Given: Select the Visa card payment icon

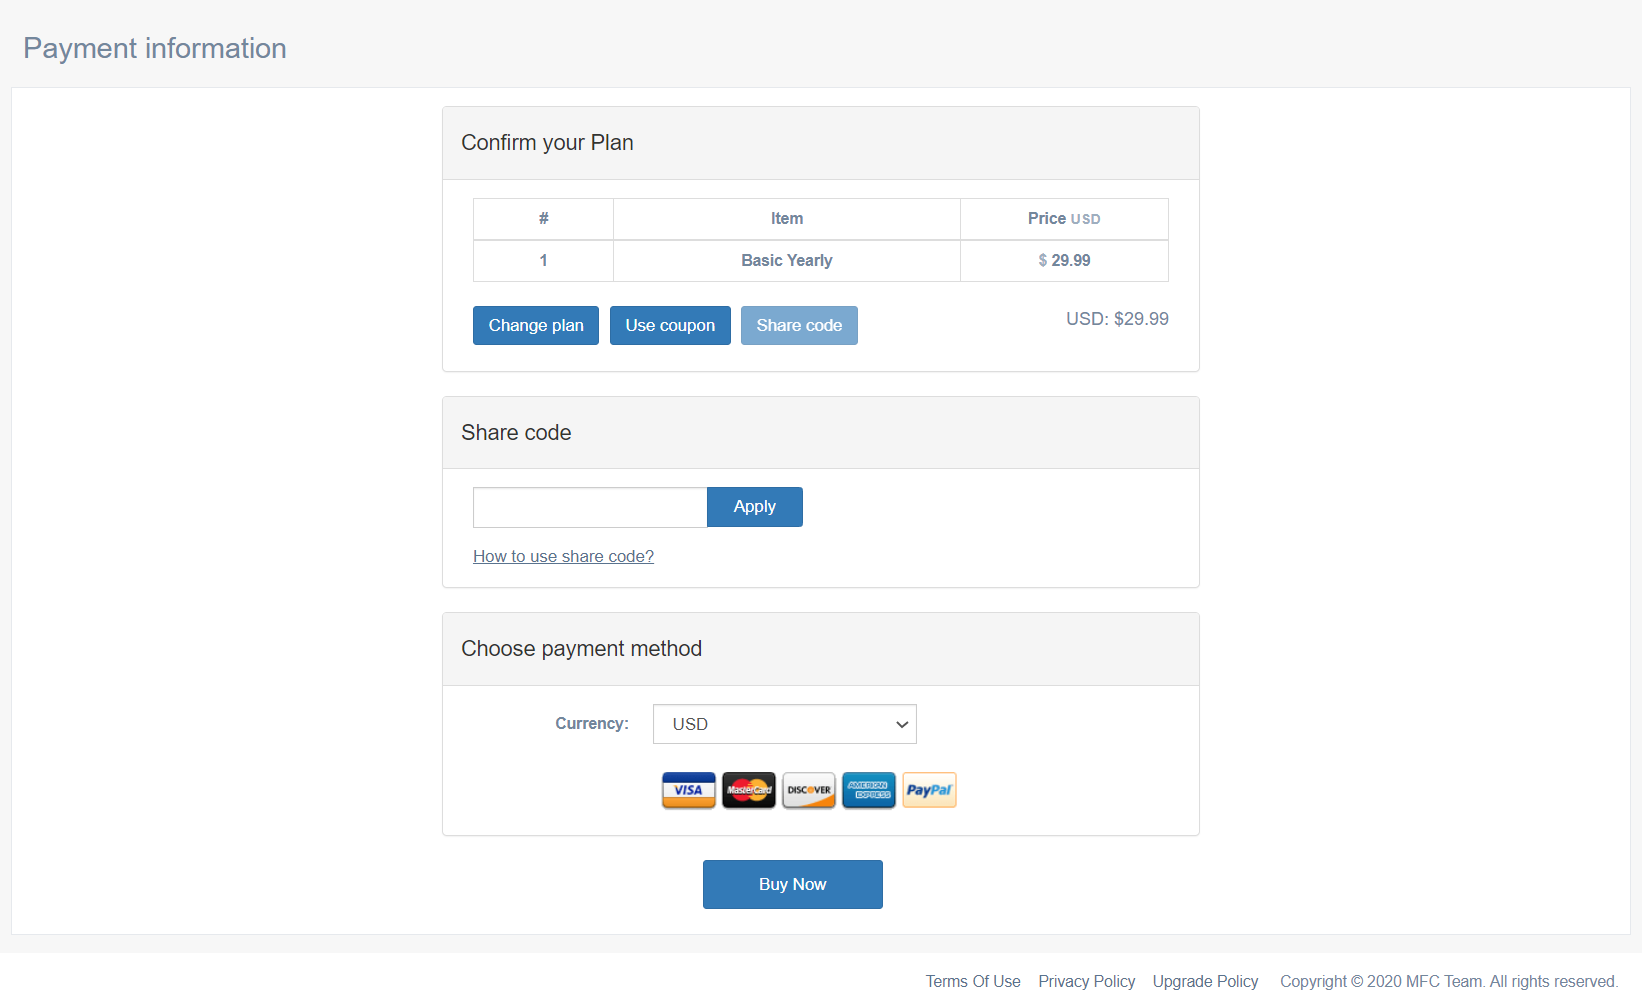Looking at the screenshot, I should [688, 790].
